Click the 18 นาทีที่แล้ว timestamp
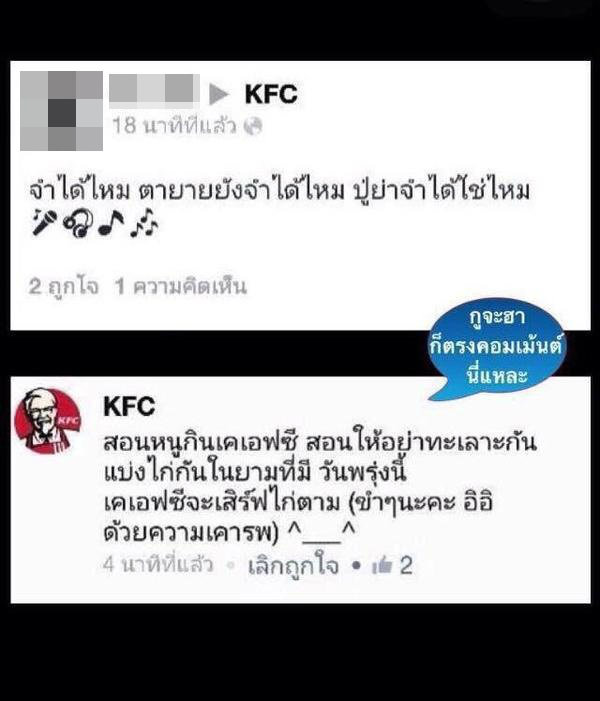600x701 pixels. coord(174,126)
